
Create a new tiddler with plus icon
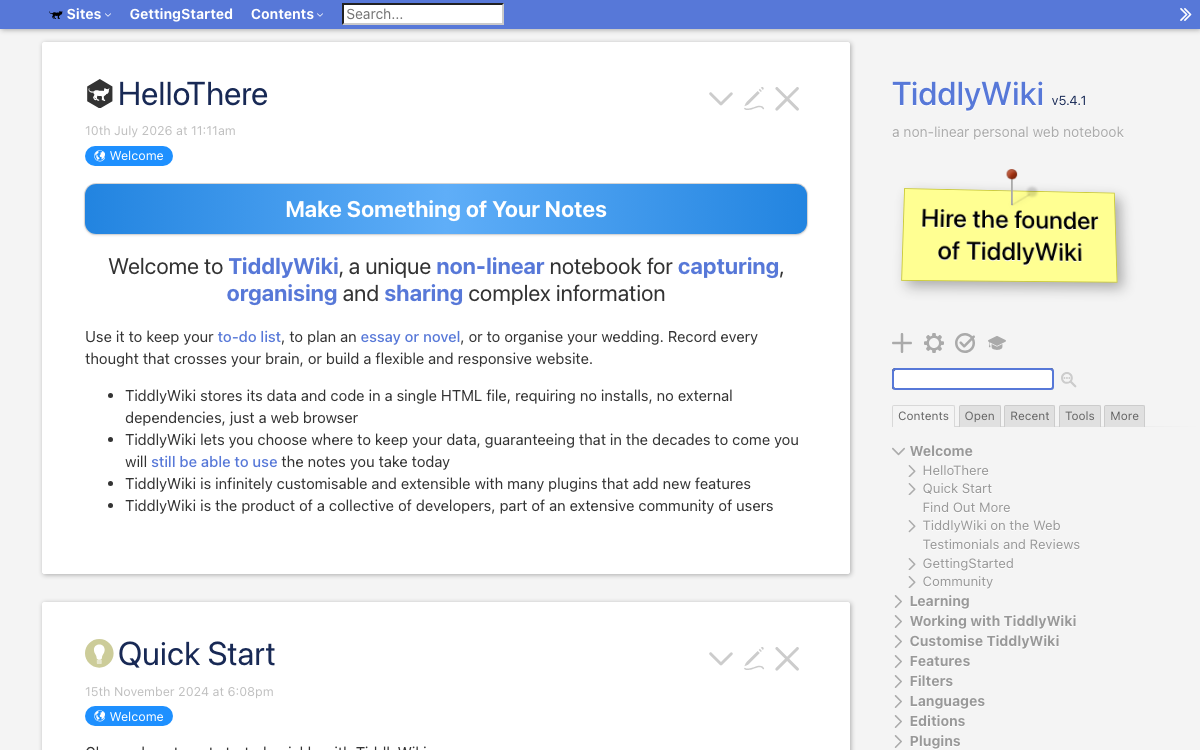click(x=902, y=343)
